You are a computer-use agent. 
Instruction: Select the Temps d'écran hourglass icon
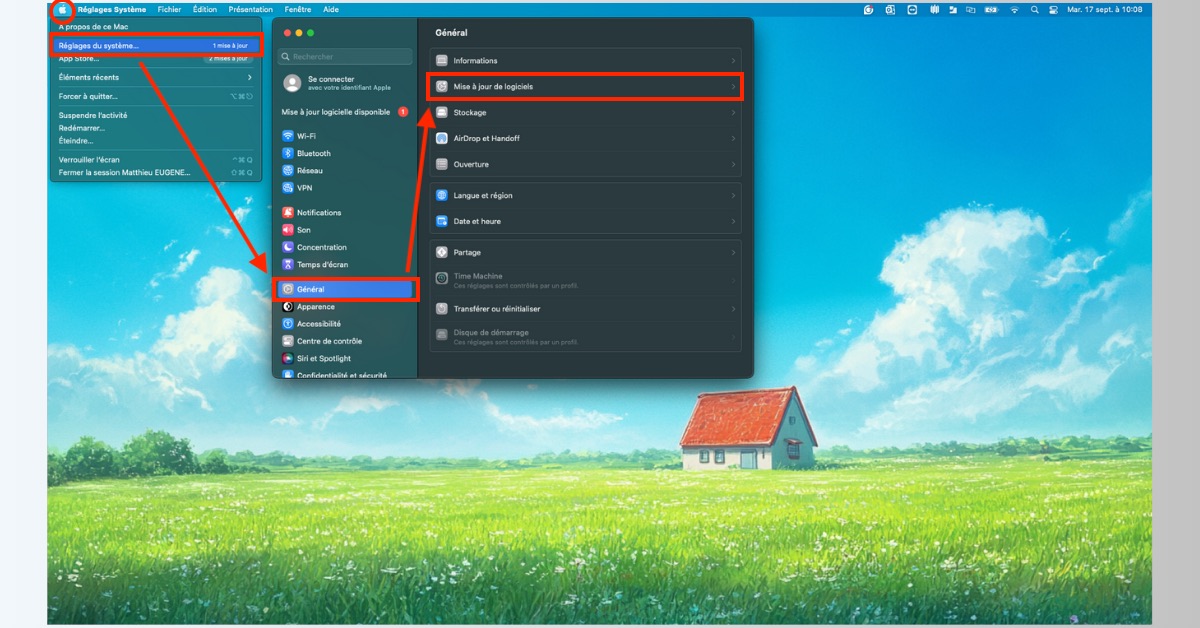pos(288,264)
